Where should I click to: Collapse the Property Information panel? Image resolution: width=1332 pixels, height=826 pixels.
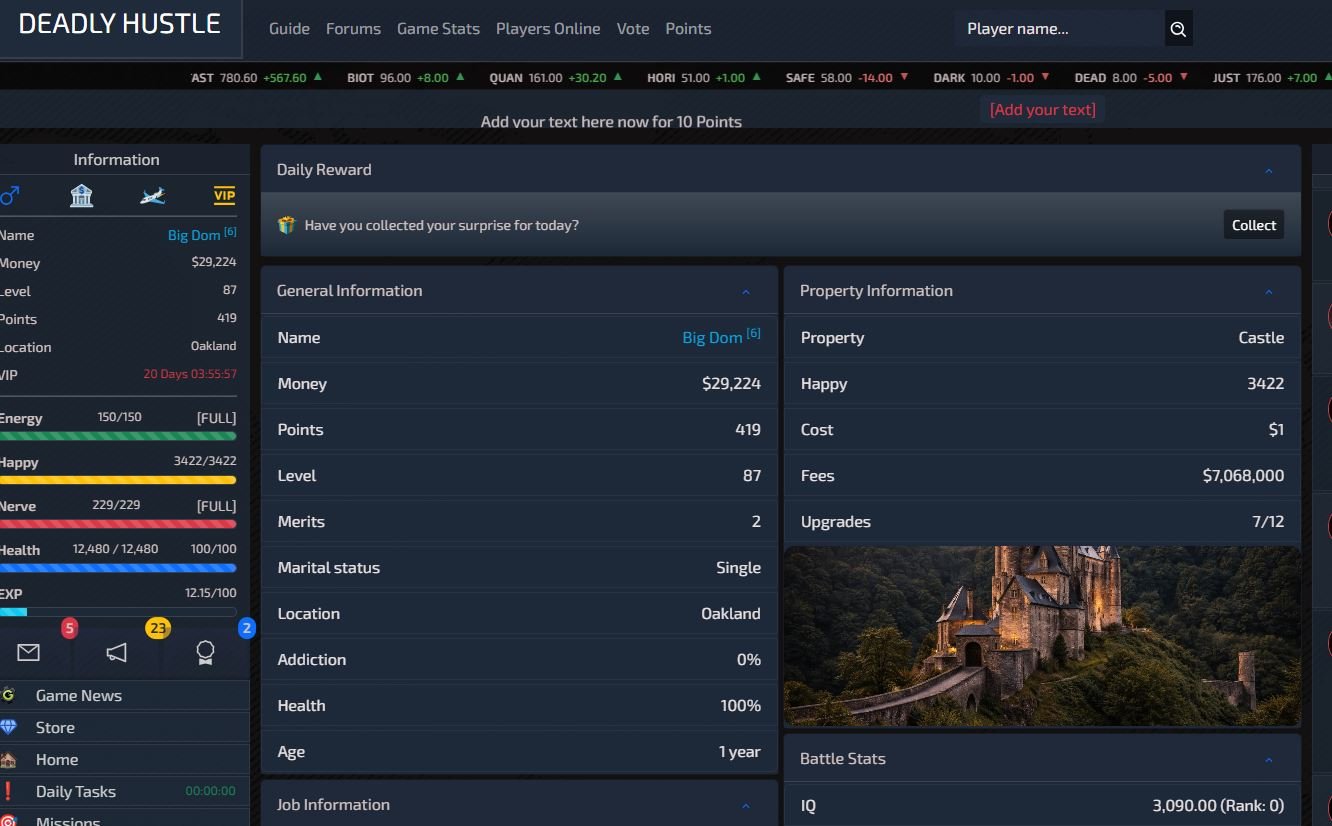pyautogui.click(x=1269, y=291)
